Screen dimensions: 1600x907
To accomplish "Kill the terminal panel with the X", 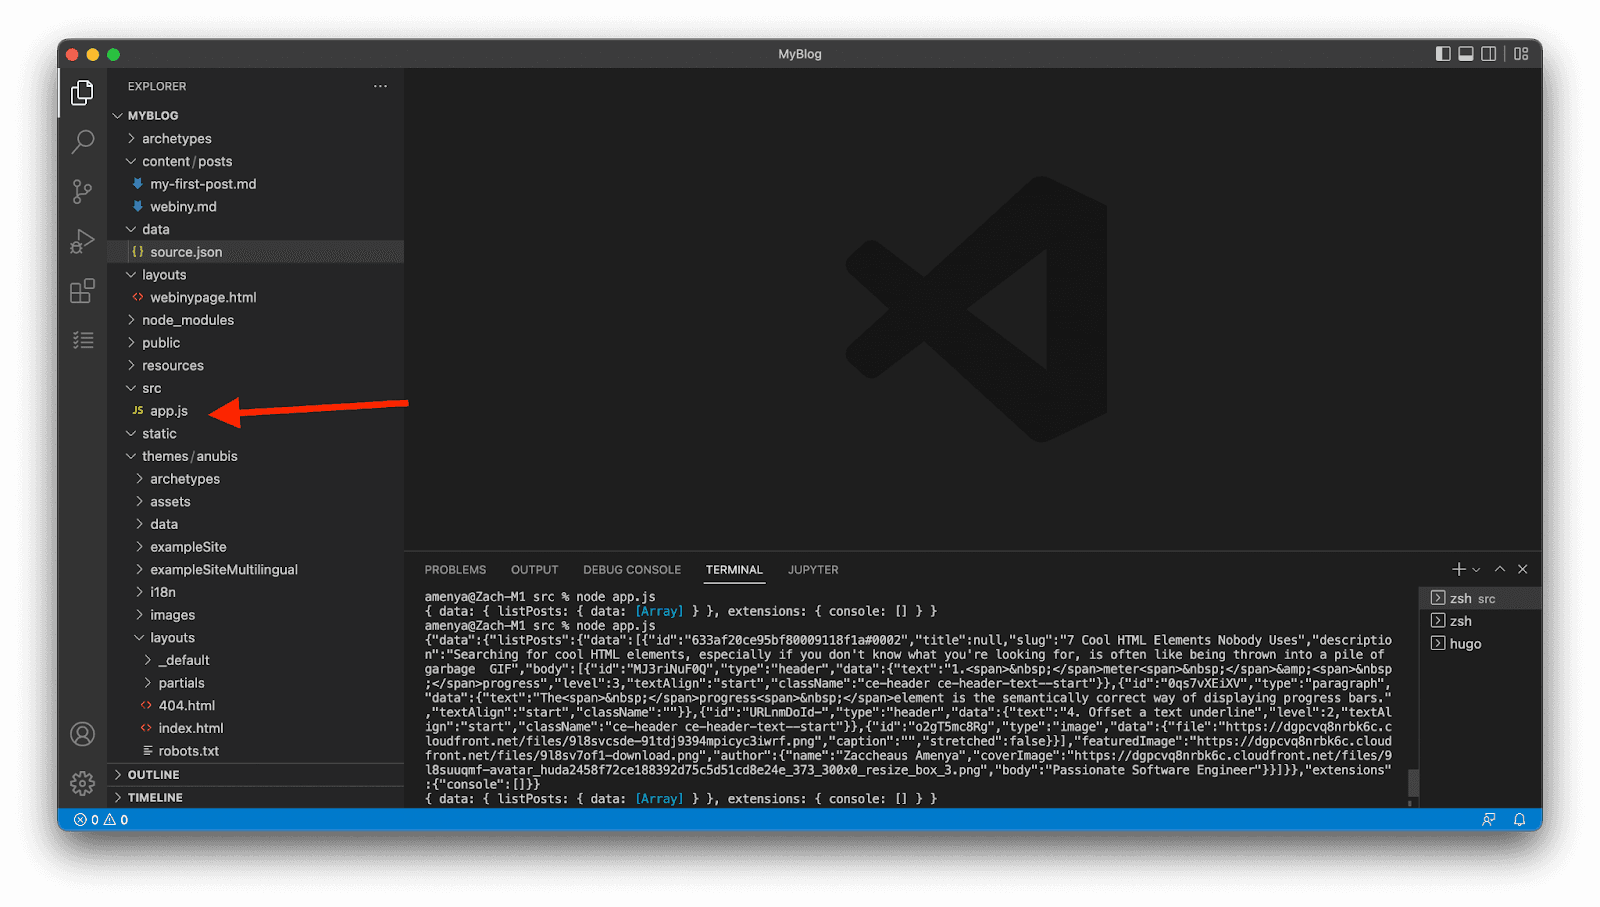I will point(1523,569).
